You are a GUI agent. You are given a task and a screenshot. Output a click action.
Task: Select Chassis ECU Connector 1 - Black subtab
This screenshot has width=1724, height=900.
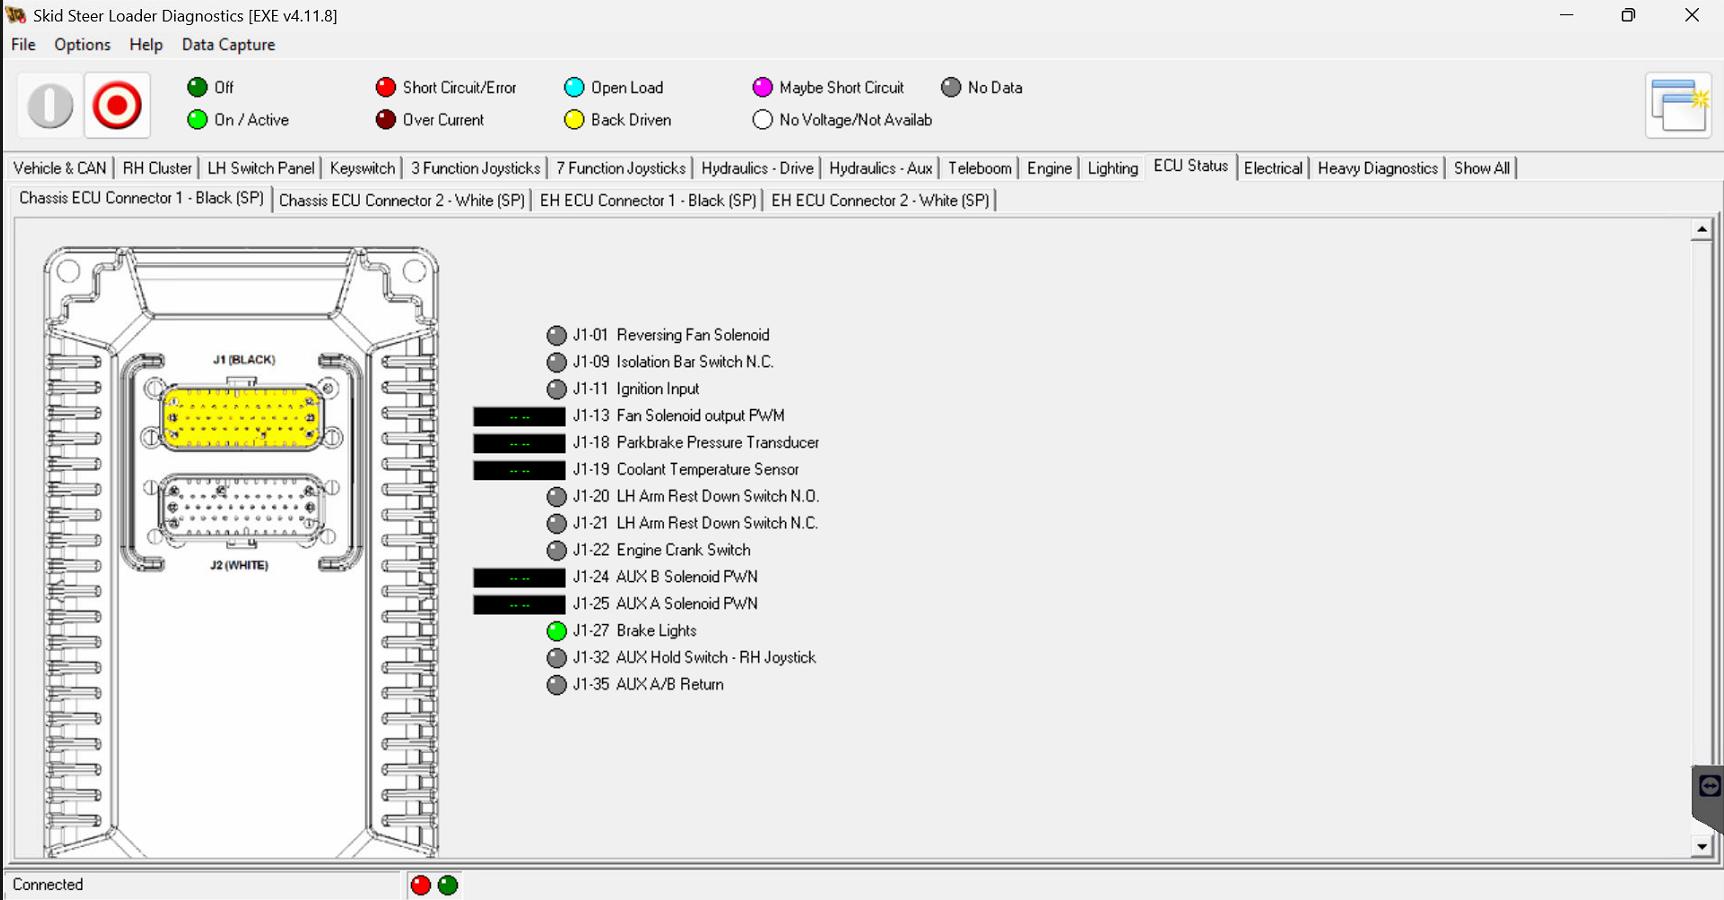pos(141,198)
